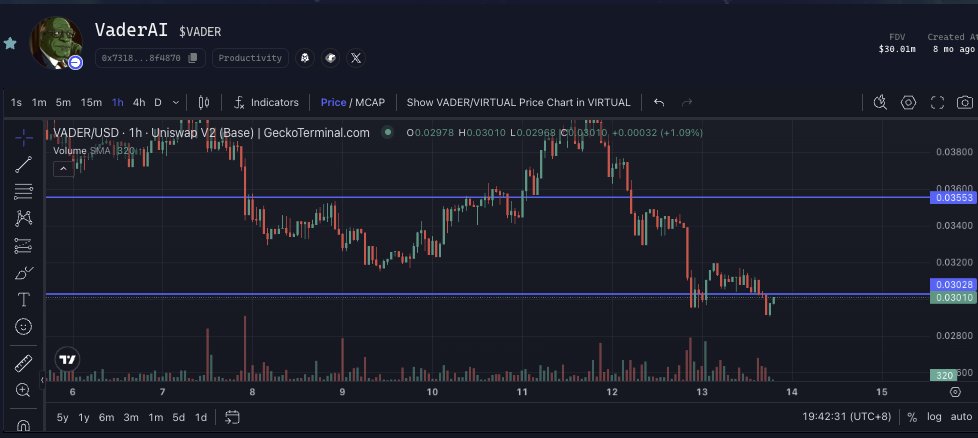Image resolution: width=978 pixels, height=438 pixels.
Task: Enter fullscreen chart mode
Action: [x=937, y=102]
